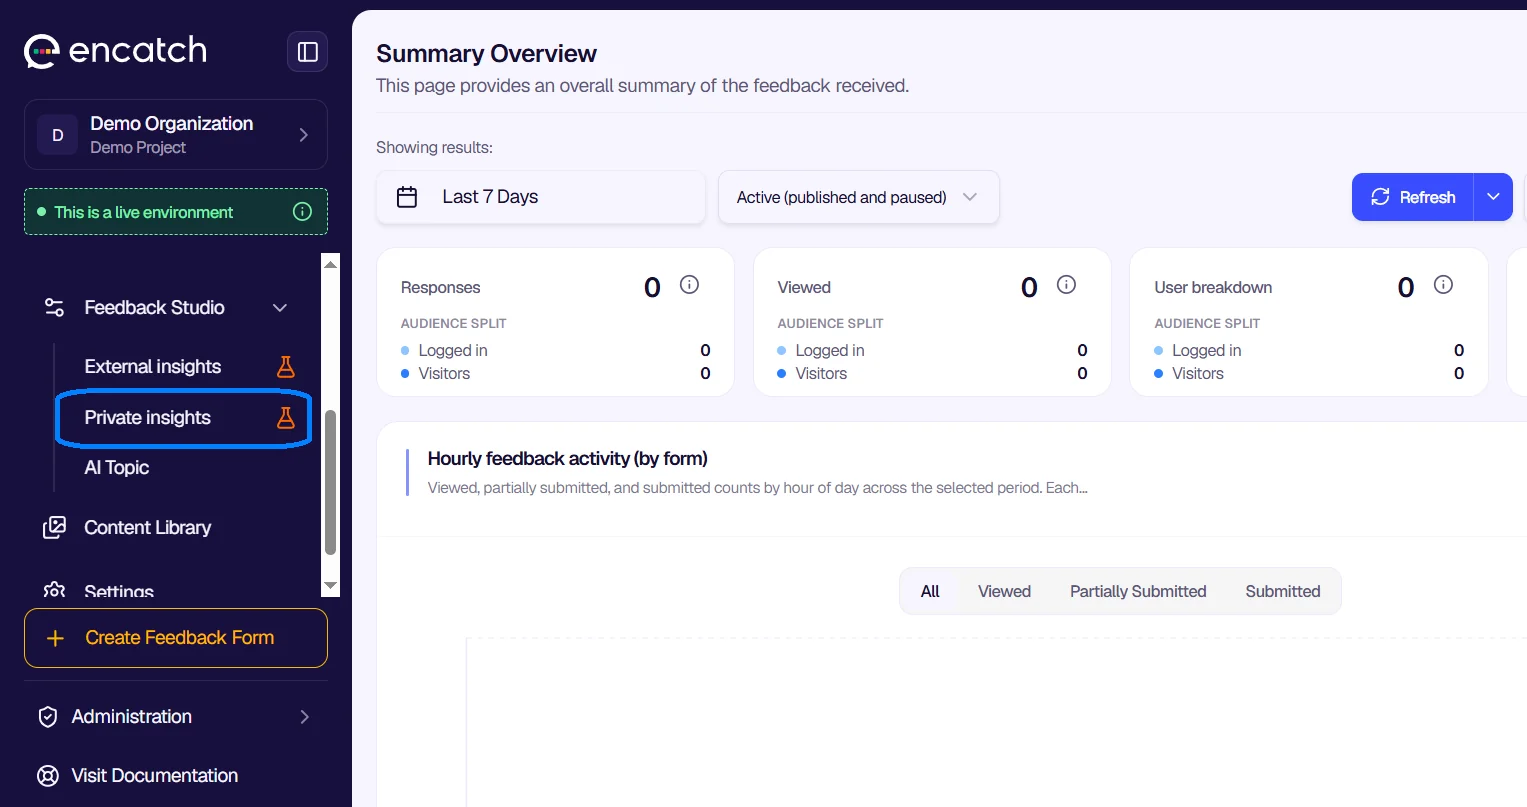The width and height of the screenshot is (1527, 807).
Task: Open the Administration menu item
Action: click(x=176, y=717)
